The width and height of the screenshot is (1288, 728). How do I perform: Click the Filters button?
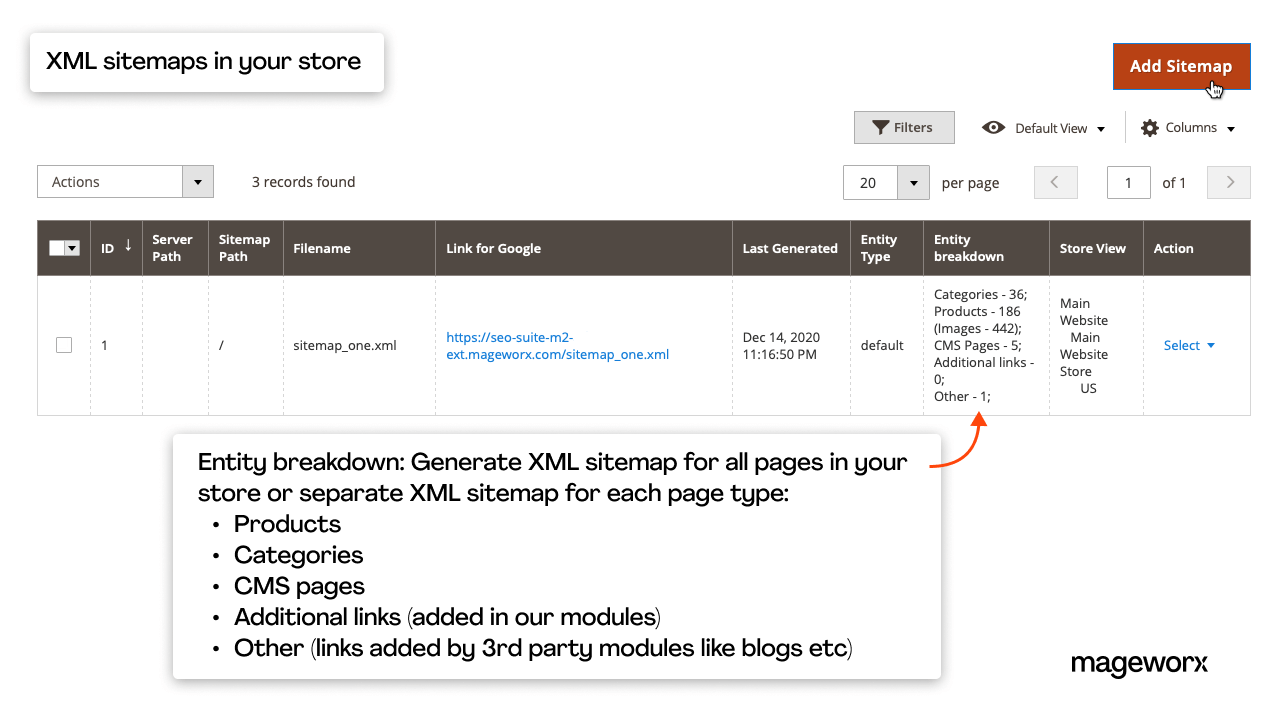(904, 127)
